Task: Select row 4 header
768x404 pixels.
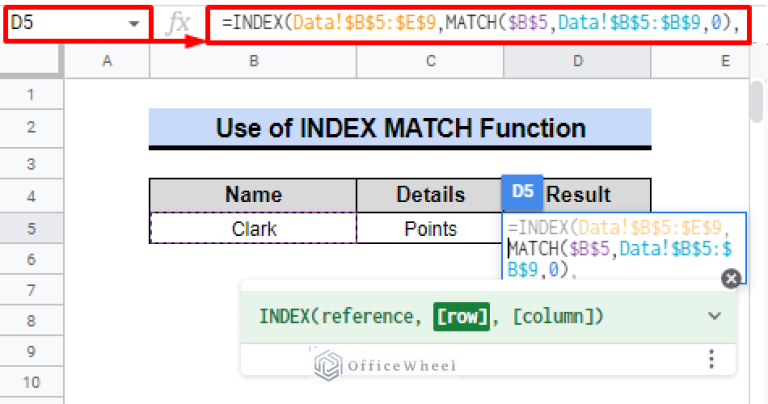Action: (31, 196)
